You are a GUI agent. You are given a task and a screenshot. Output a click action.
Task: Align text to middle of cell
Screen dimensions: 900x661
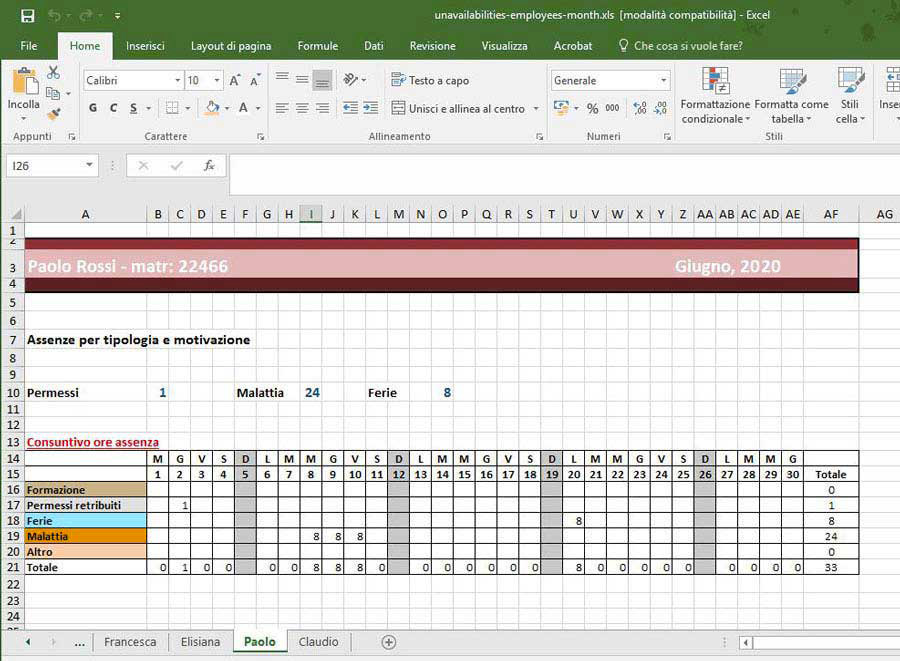tap(302, 79)
